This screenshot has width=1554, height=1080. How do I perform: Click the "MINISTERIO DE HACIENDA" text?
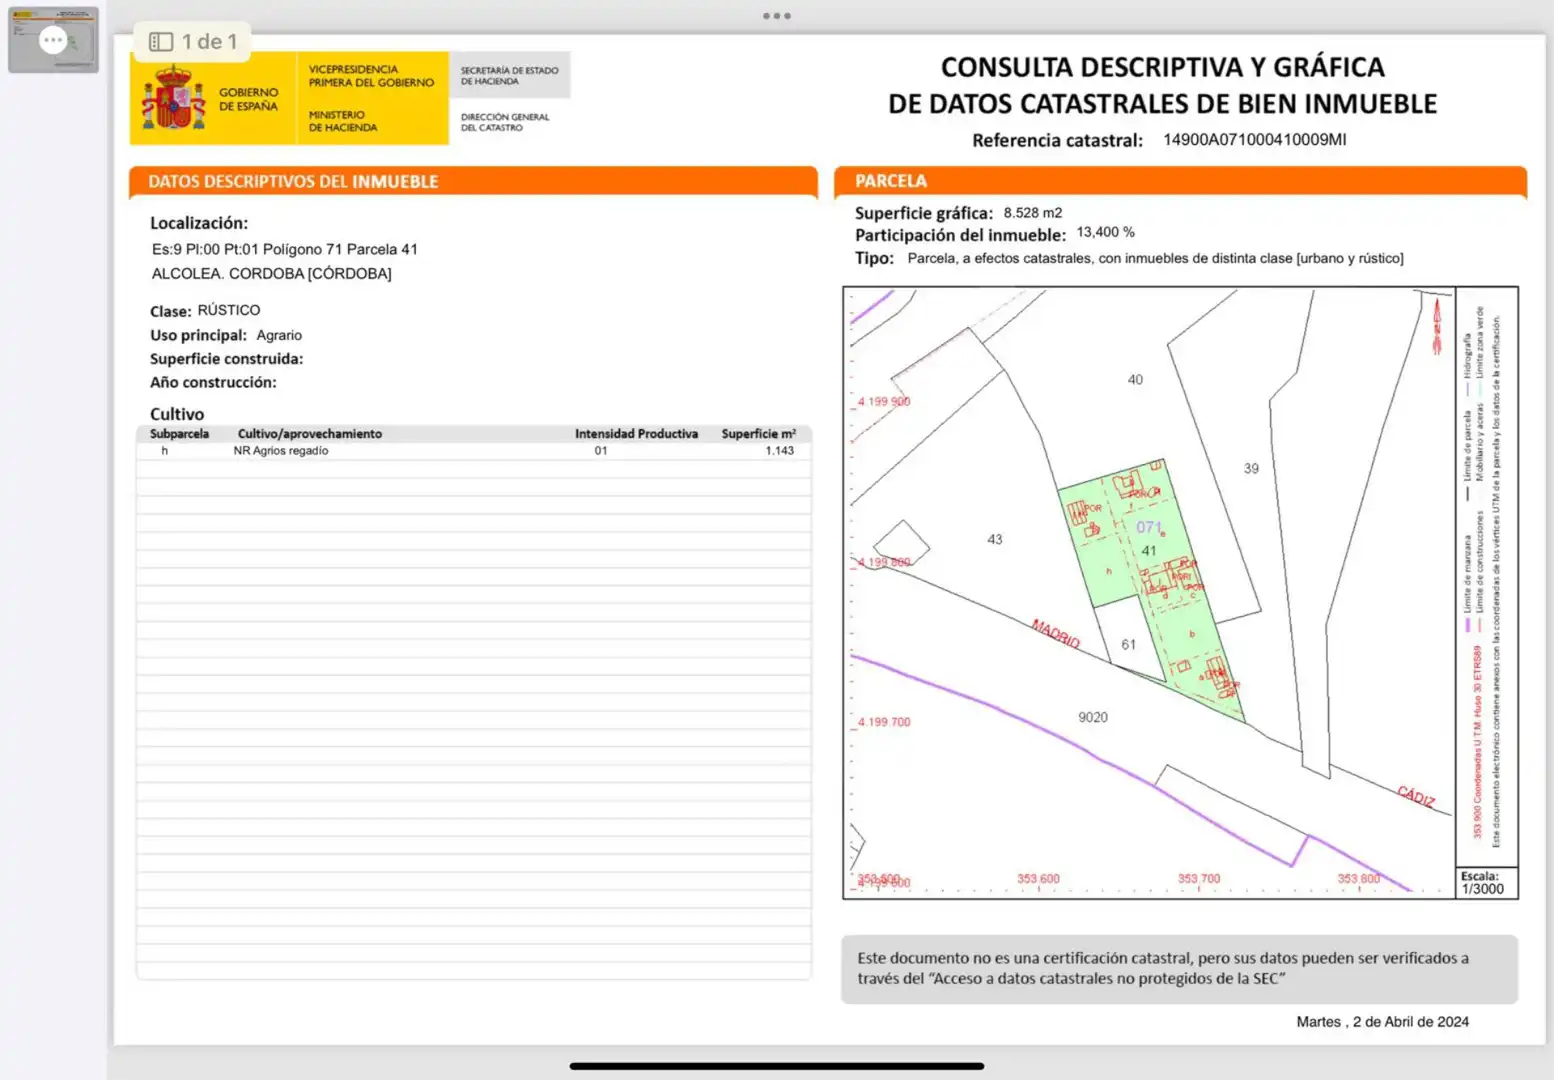pos(343,121)
